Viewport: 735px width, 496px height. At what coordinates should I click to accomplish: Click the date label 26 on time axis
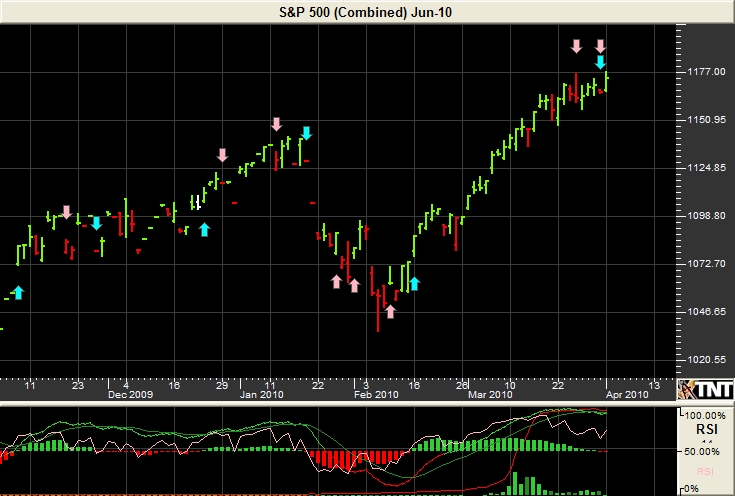pos(462,385)
